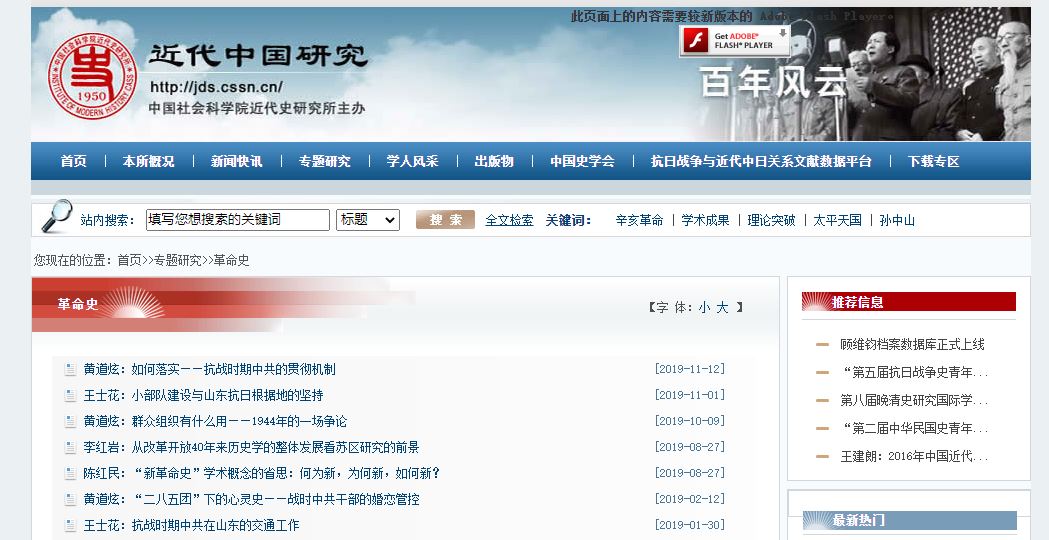Click document icon beside 小部队建设 article
This screenshot has width=1049, height=540.
coord(70,395)
